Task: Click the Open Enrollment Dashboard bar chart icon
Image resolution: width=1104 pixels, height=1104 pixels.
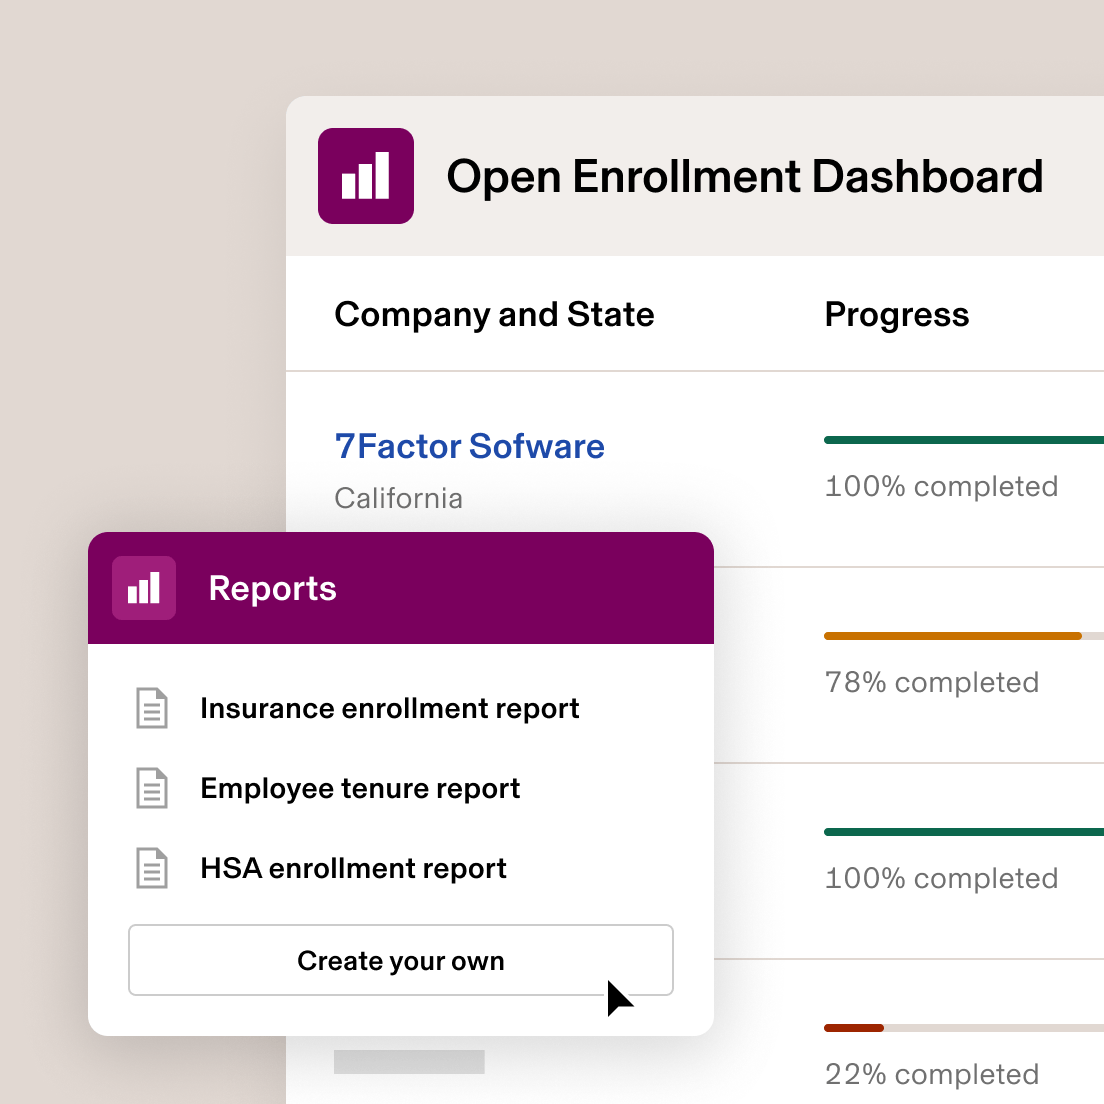Action: point(365,175)
